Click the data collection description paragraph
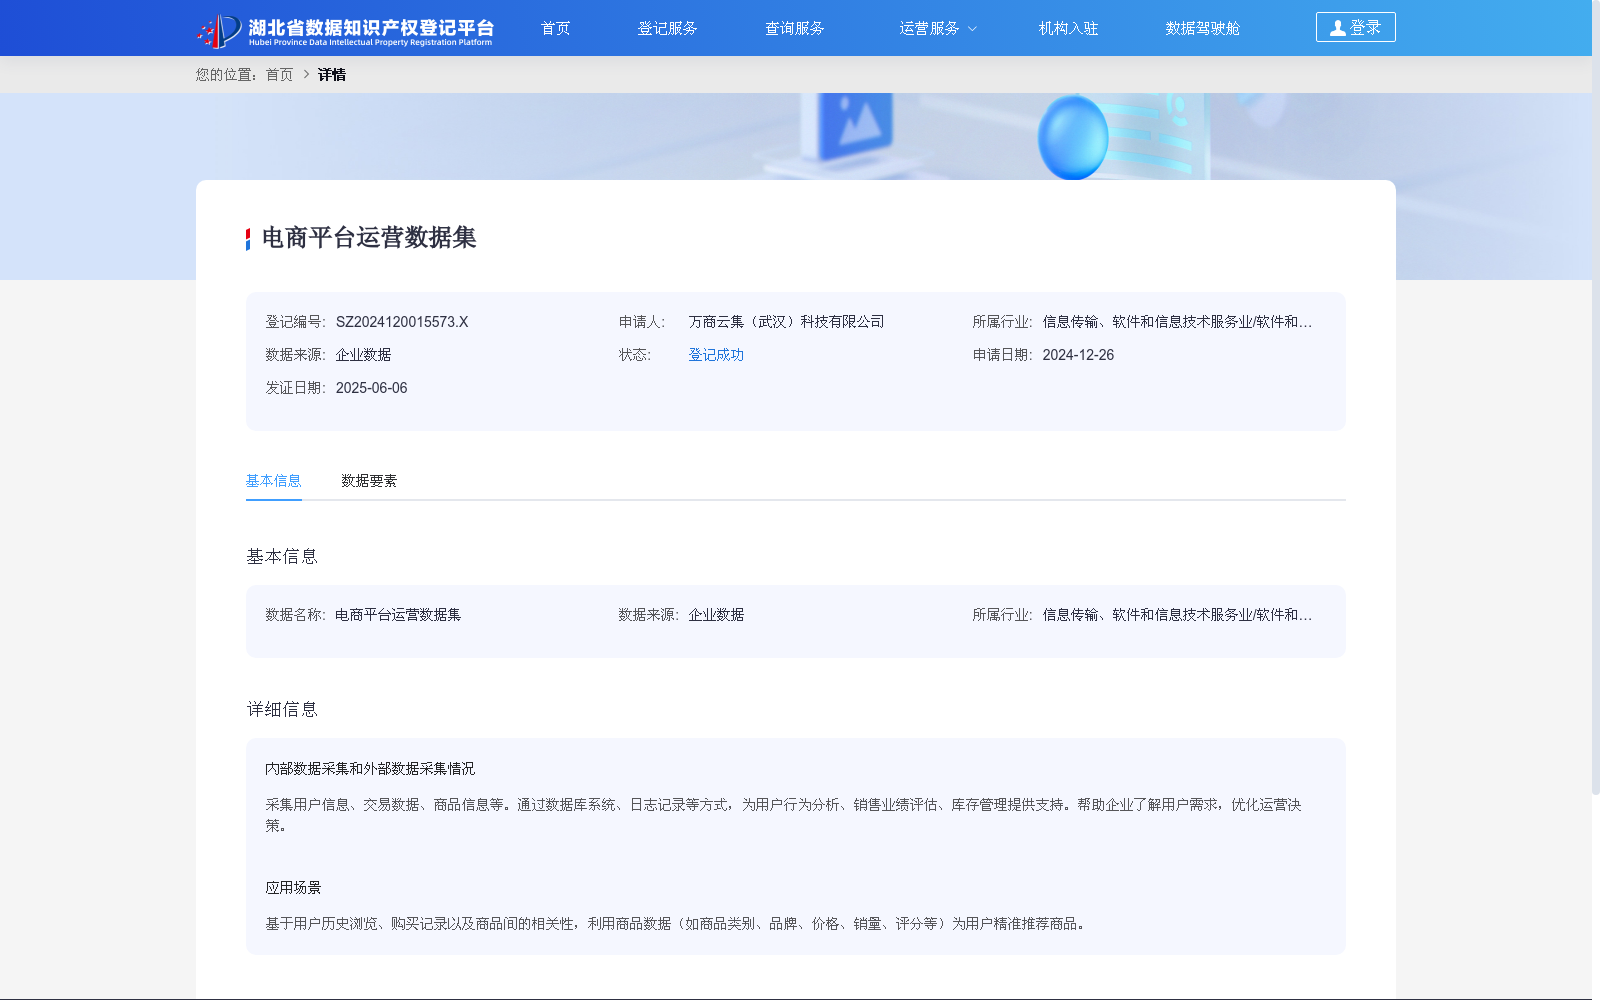This screenshot has height=1000, width=1600. click(x=783, y=815)
